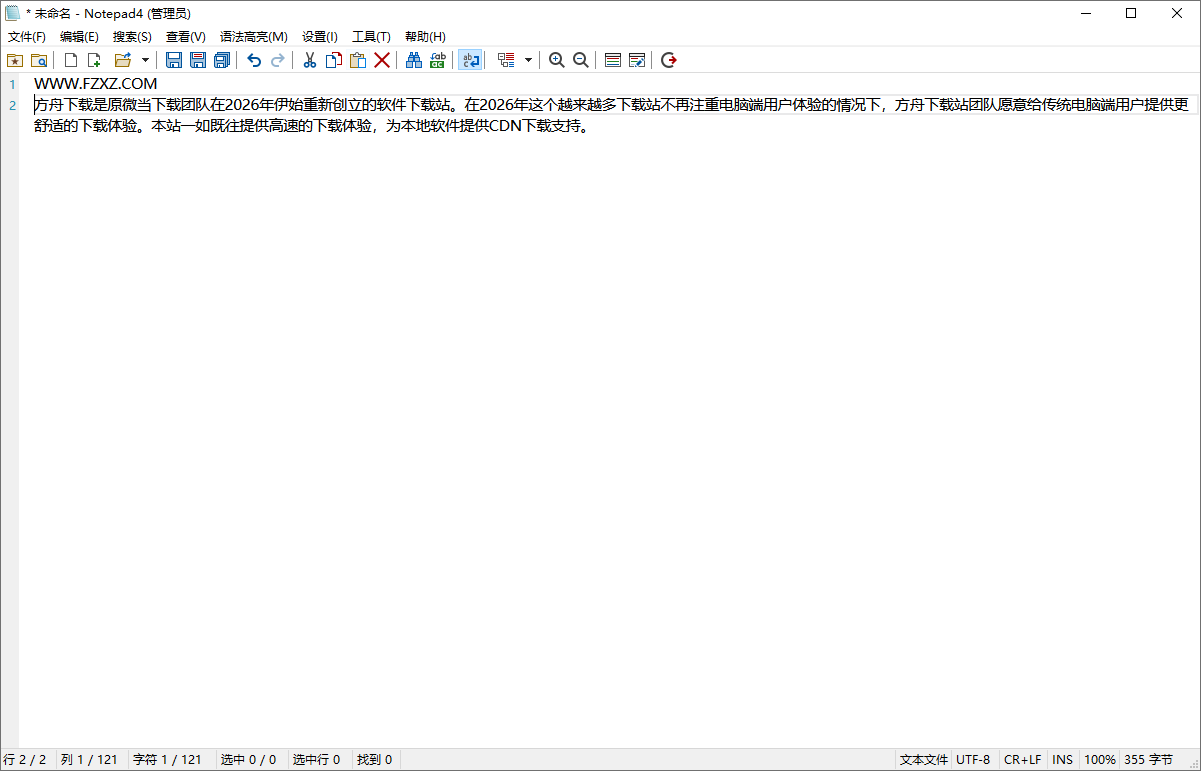Screen dimensions: 1201x771
Task: Click the Save toolbar icon
Action: (x=173, y=60)
